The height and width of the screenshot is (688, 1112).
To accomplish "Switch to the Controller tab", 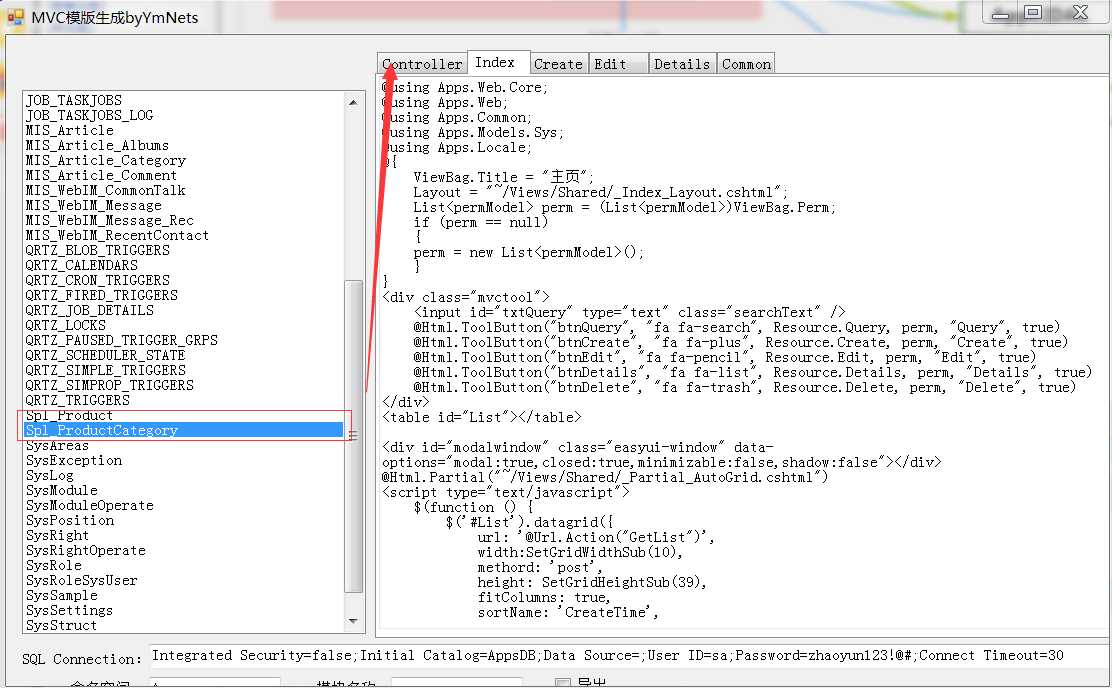I will click(422, 64).
